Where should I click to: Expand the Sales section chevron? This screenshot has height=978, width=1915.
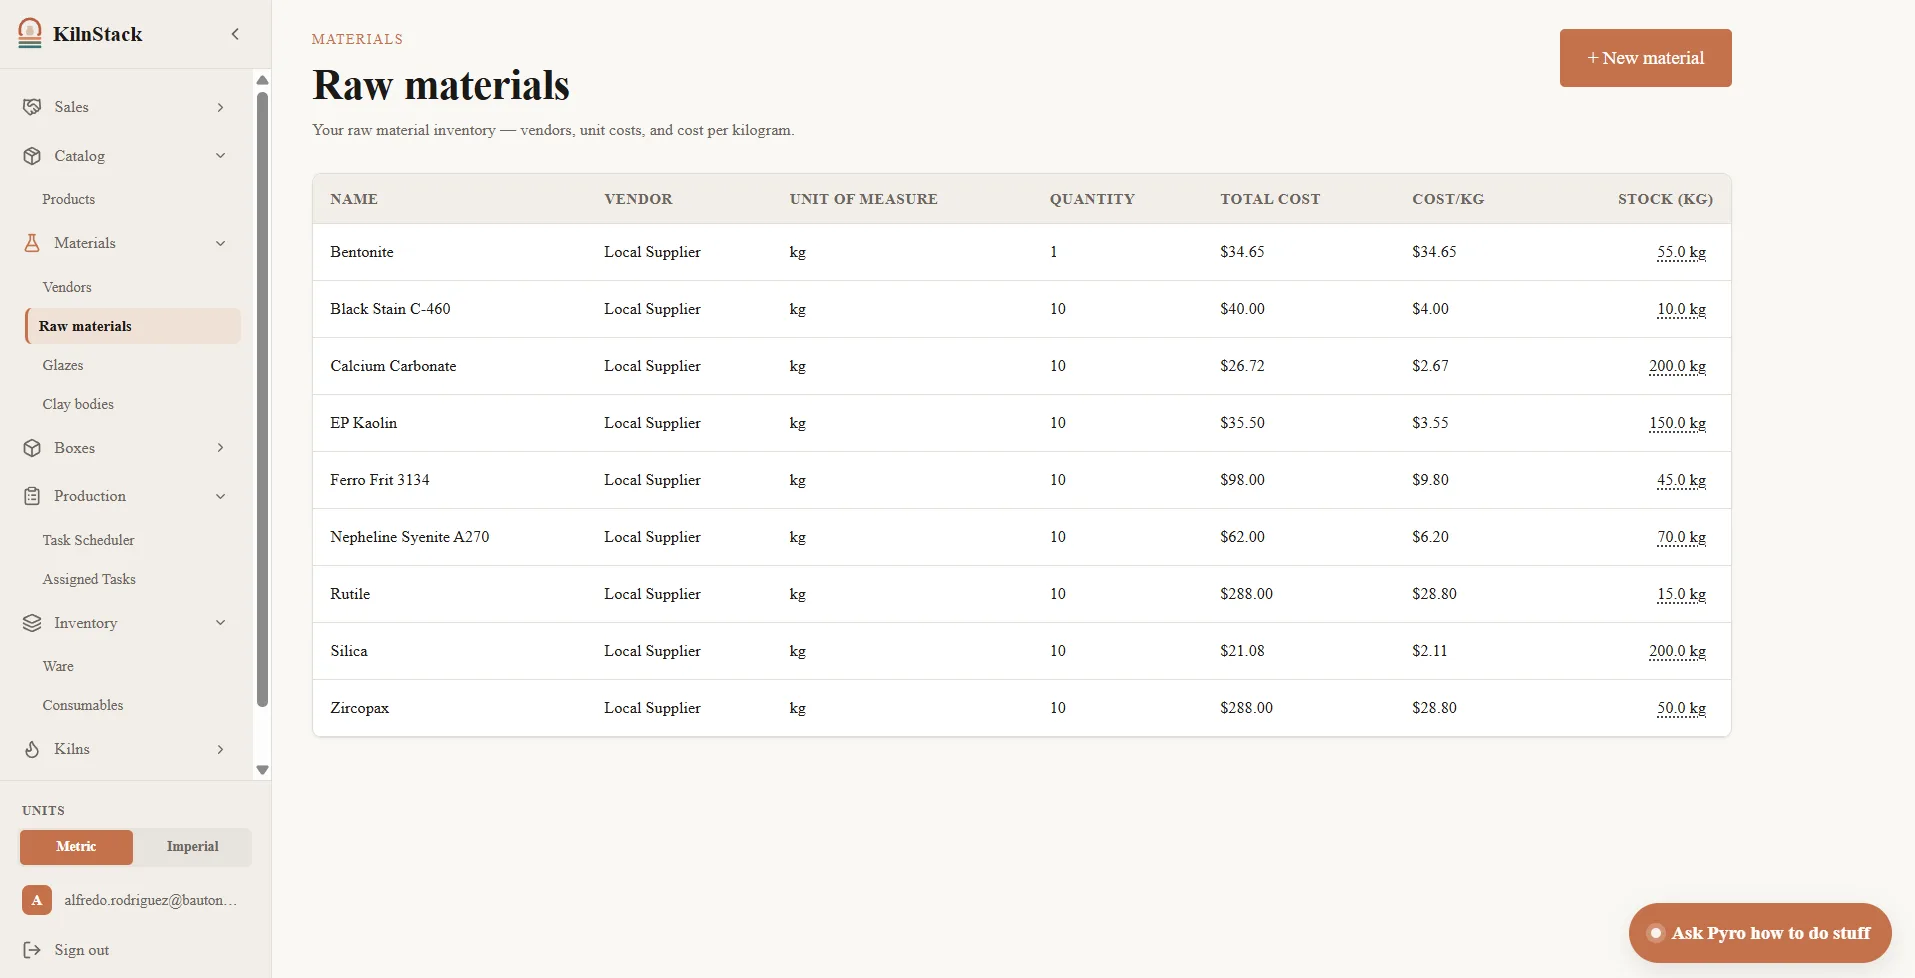221,107
